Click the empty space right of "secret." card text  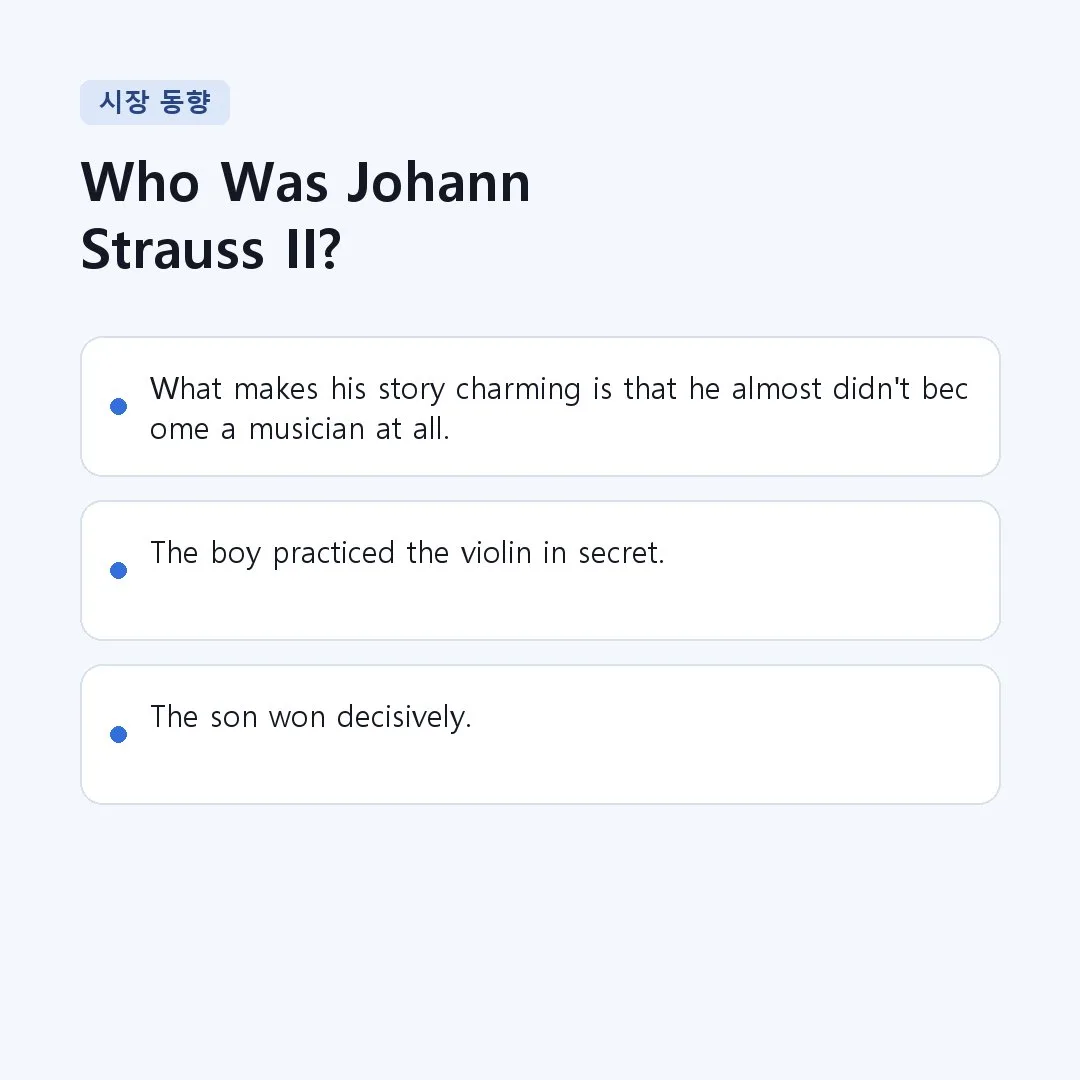coord(827,553)
